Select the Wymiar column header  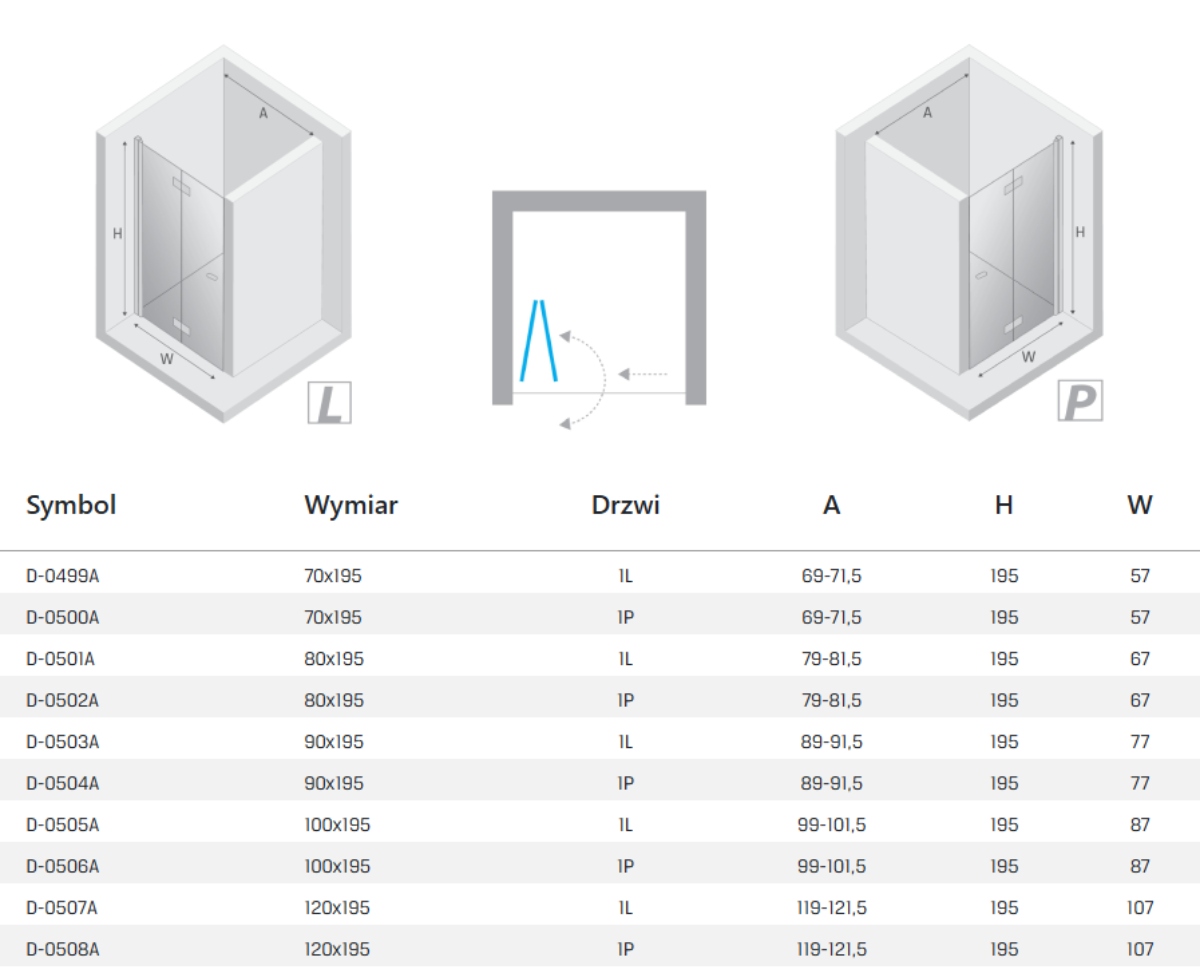[351, 505]
